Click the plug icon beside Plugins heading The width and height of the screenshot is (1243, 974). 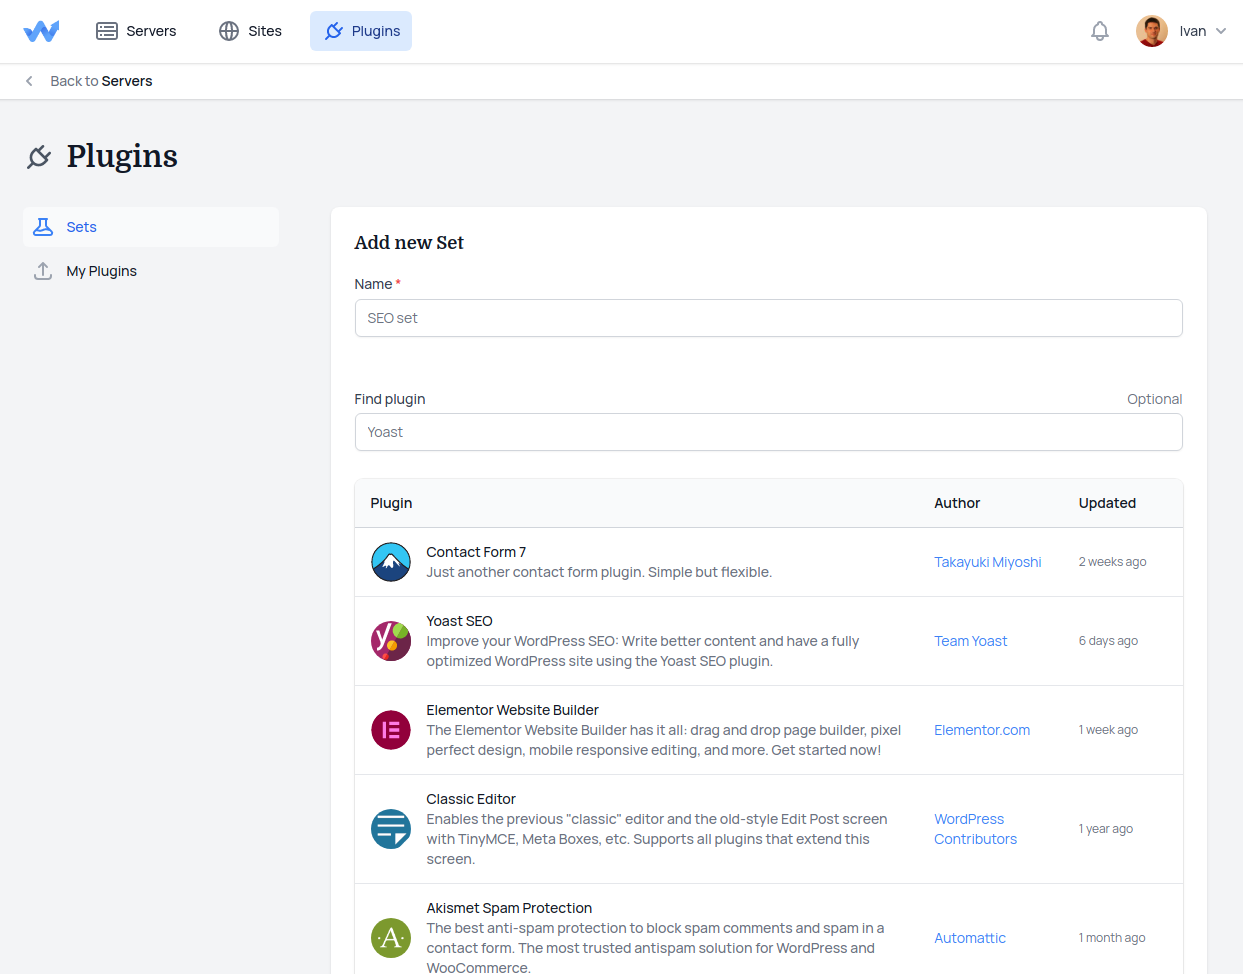[x=39, y=156]
